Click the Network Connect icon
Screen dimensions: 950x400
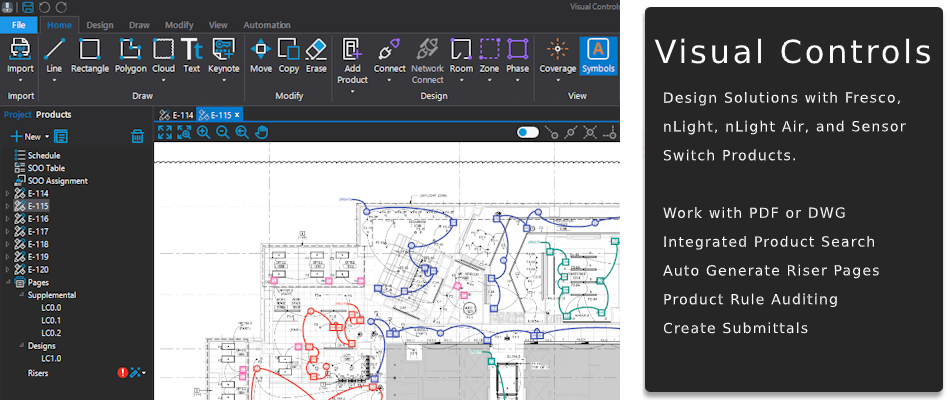[x=427, y=48]
